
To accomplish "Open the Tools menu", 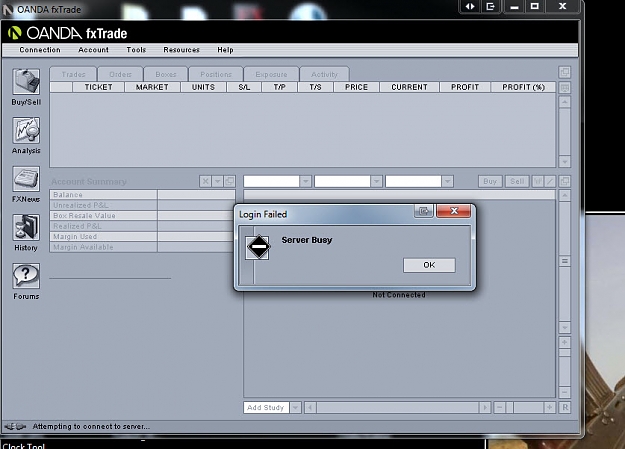I will pos(136,50).
